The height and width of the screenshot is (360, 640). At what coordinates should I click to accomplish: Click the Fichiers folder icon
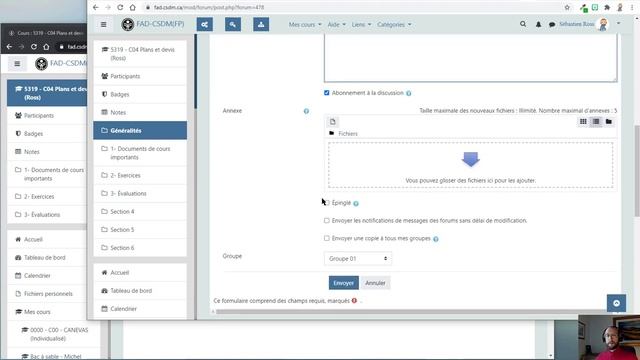pyautogui.click(x=331, y=133)
